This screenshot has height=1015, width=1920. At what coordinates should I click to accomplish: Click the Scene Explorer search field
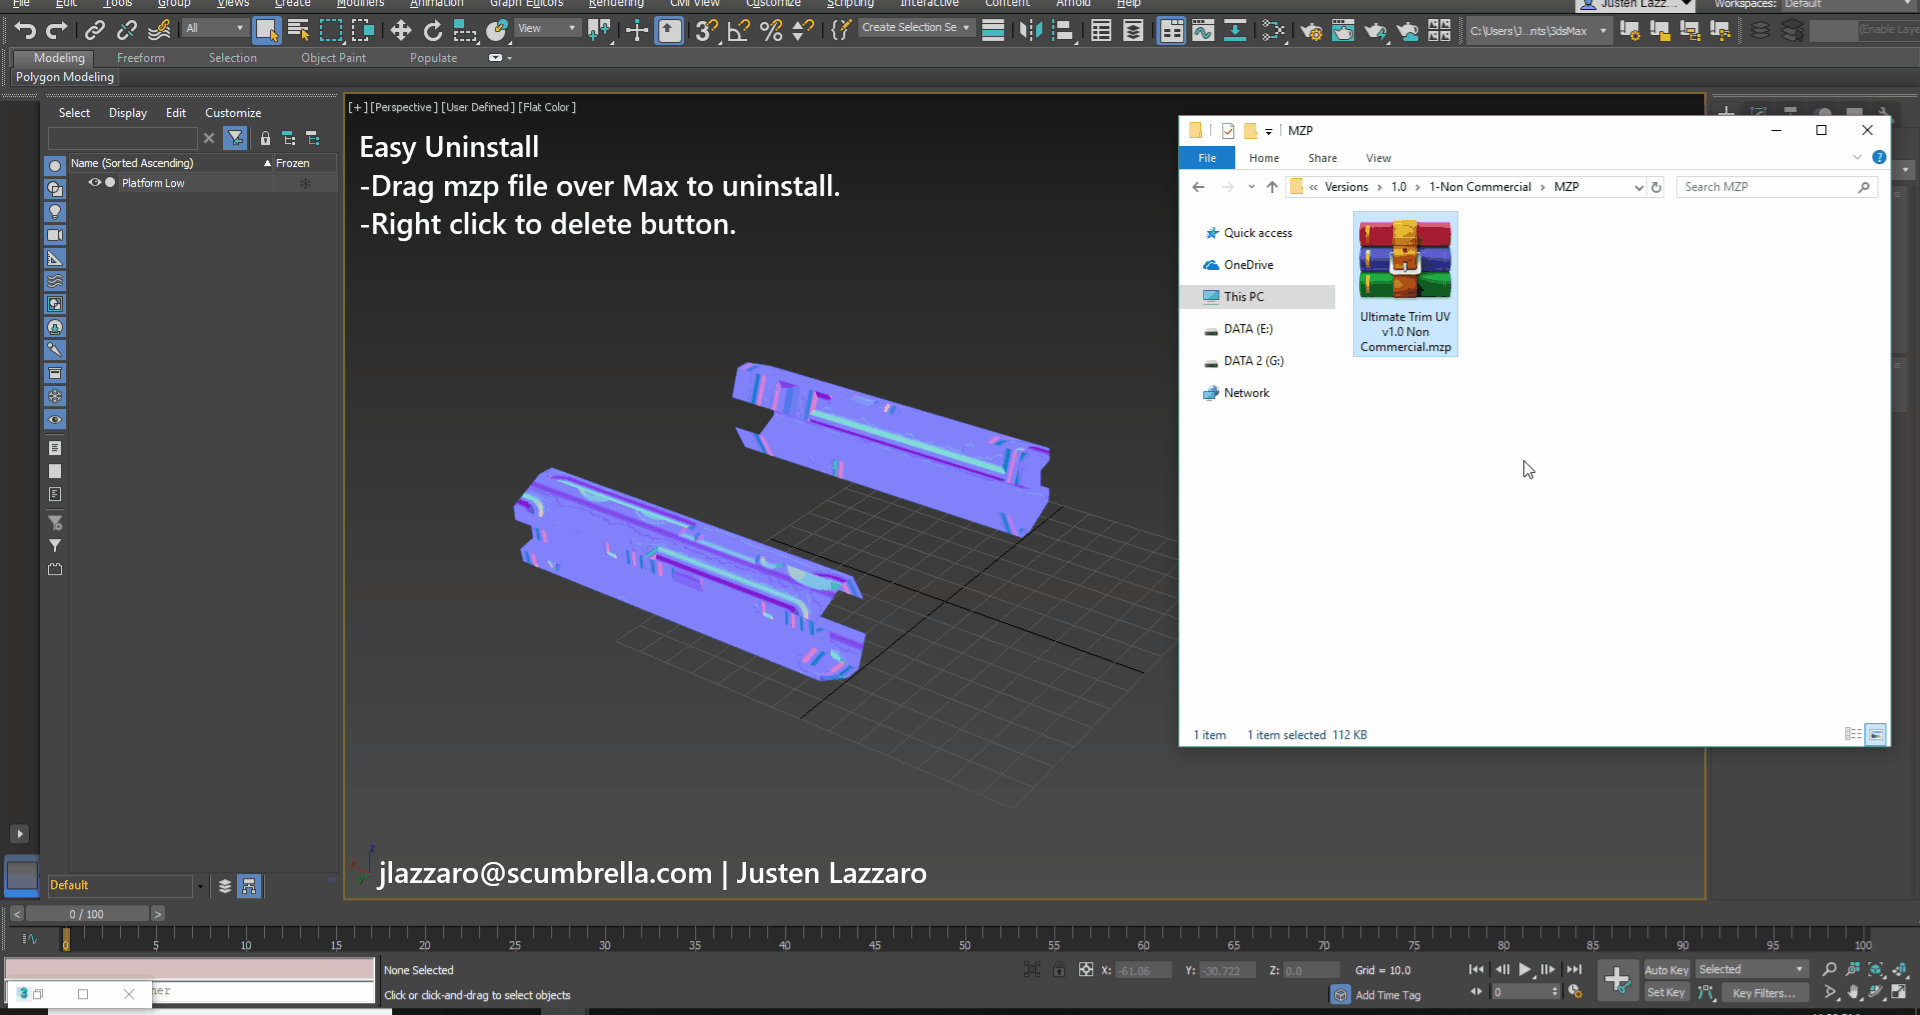tap(122, 138)
